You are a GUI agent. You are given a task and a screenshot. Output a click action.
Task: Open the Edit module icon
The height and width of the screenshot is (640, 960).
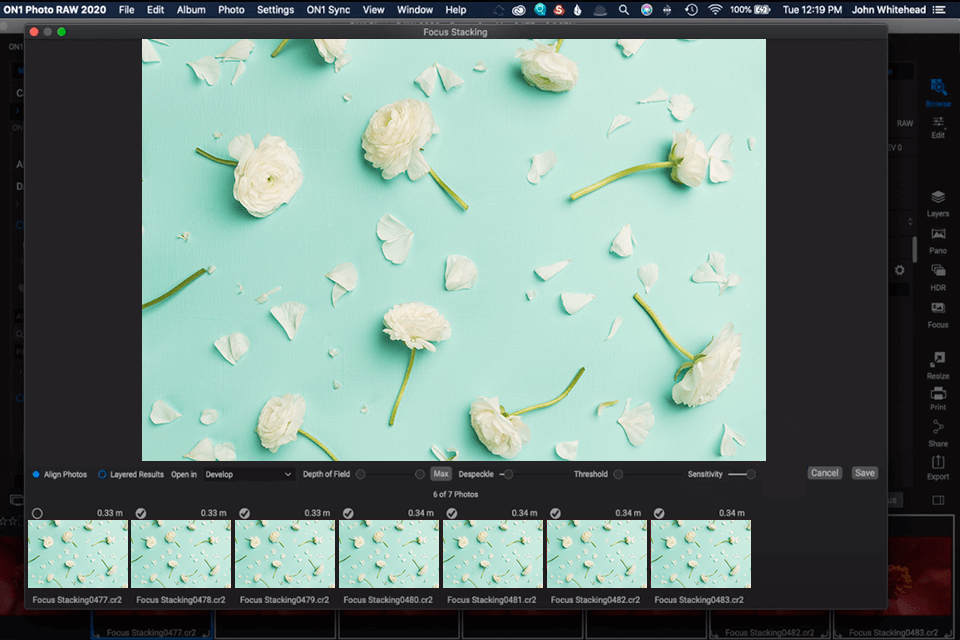pyautogui.click(x=938, y=123)
